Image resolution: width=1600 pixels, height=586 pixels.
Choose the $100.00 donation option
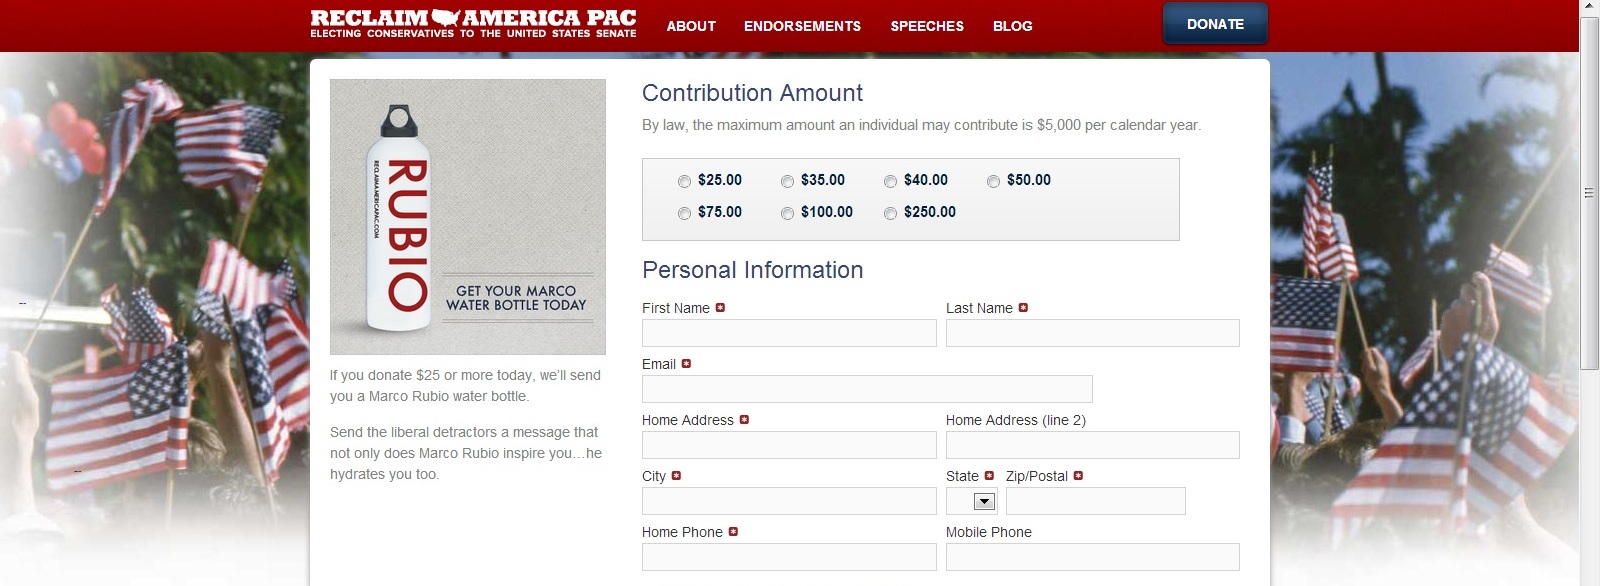click(788, 213)
